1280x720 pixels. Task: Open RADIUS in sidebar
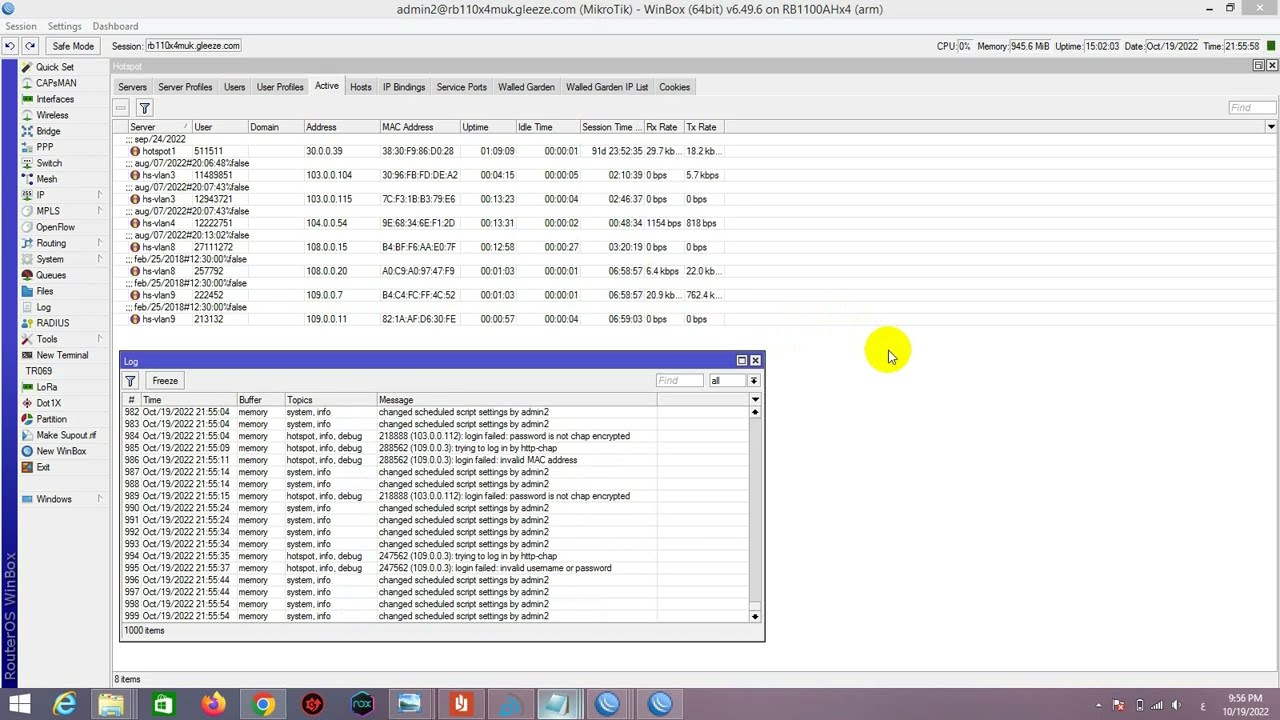[x=53, y=323]
